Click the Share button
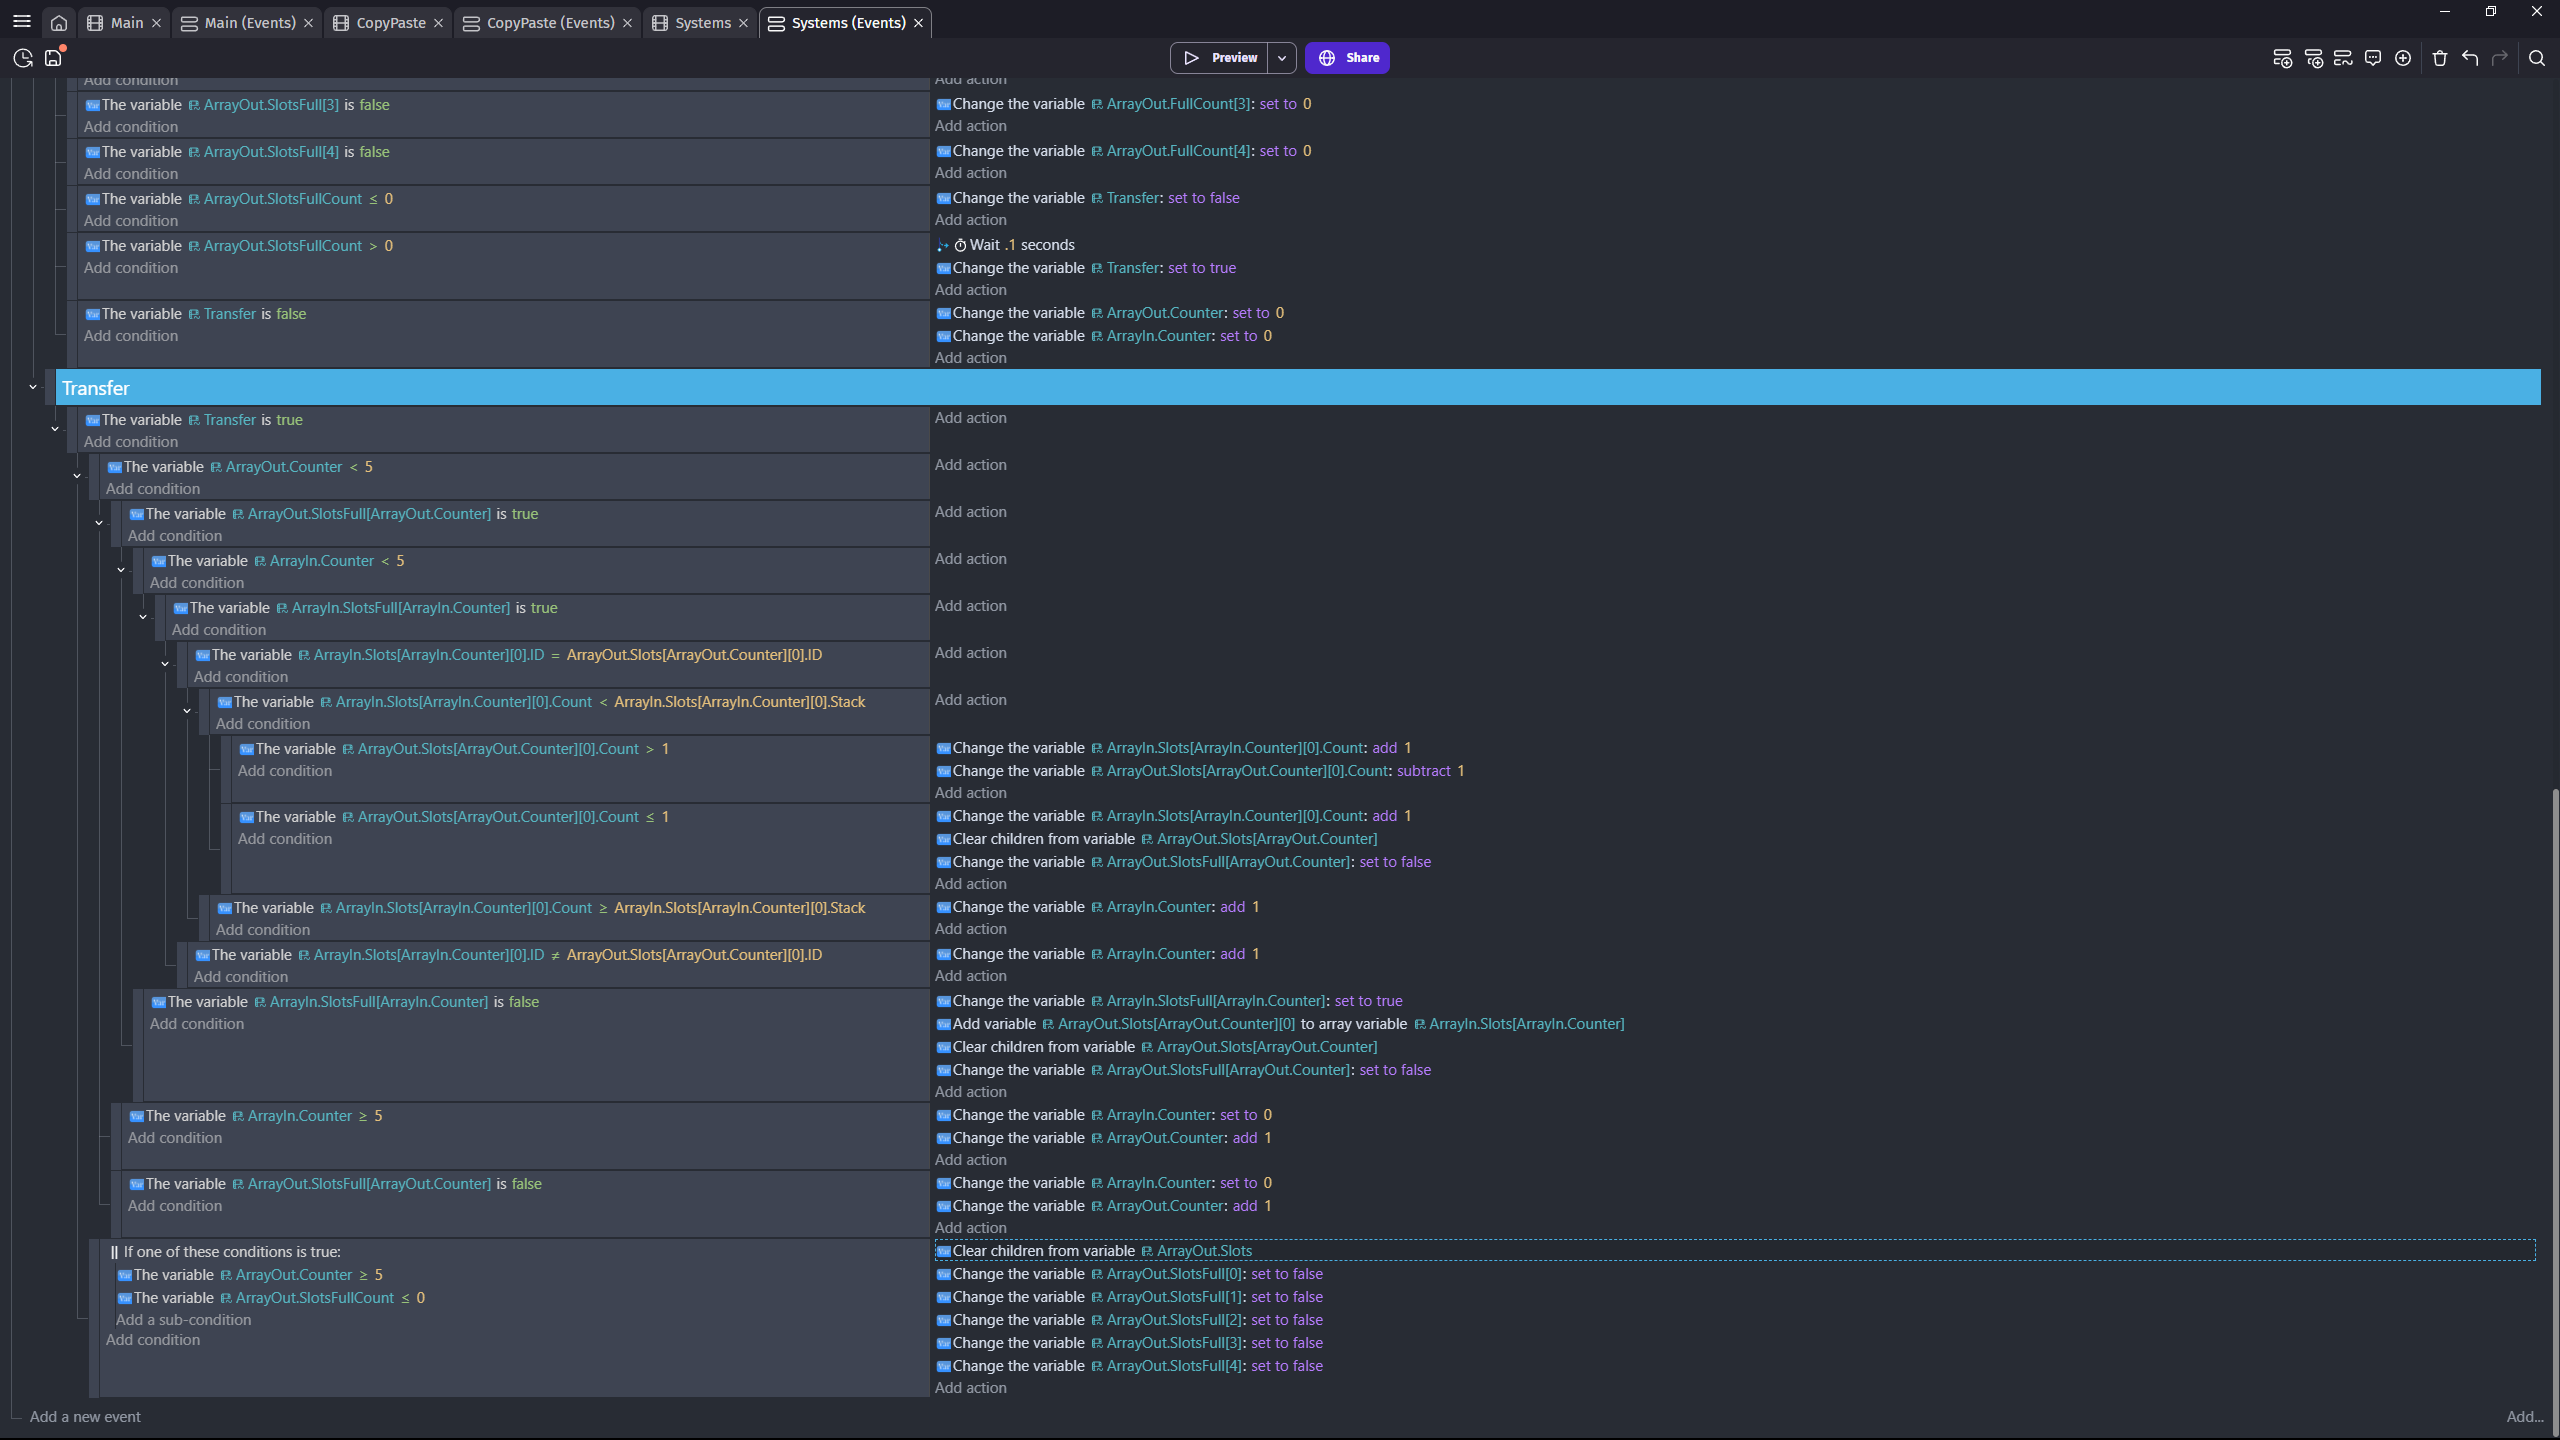This screenshot has height=1440, width=2560. tap(1347, 58)
